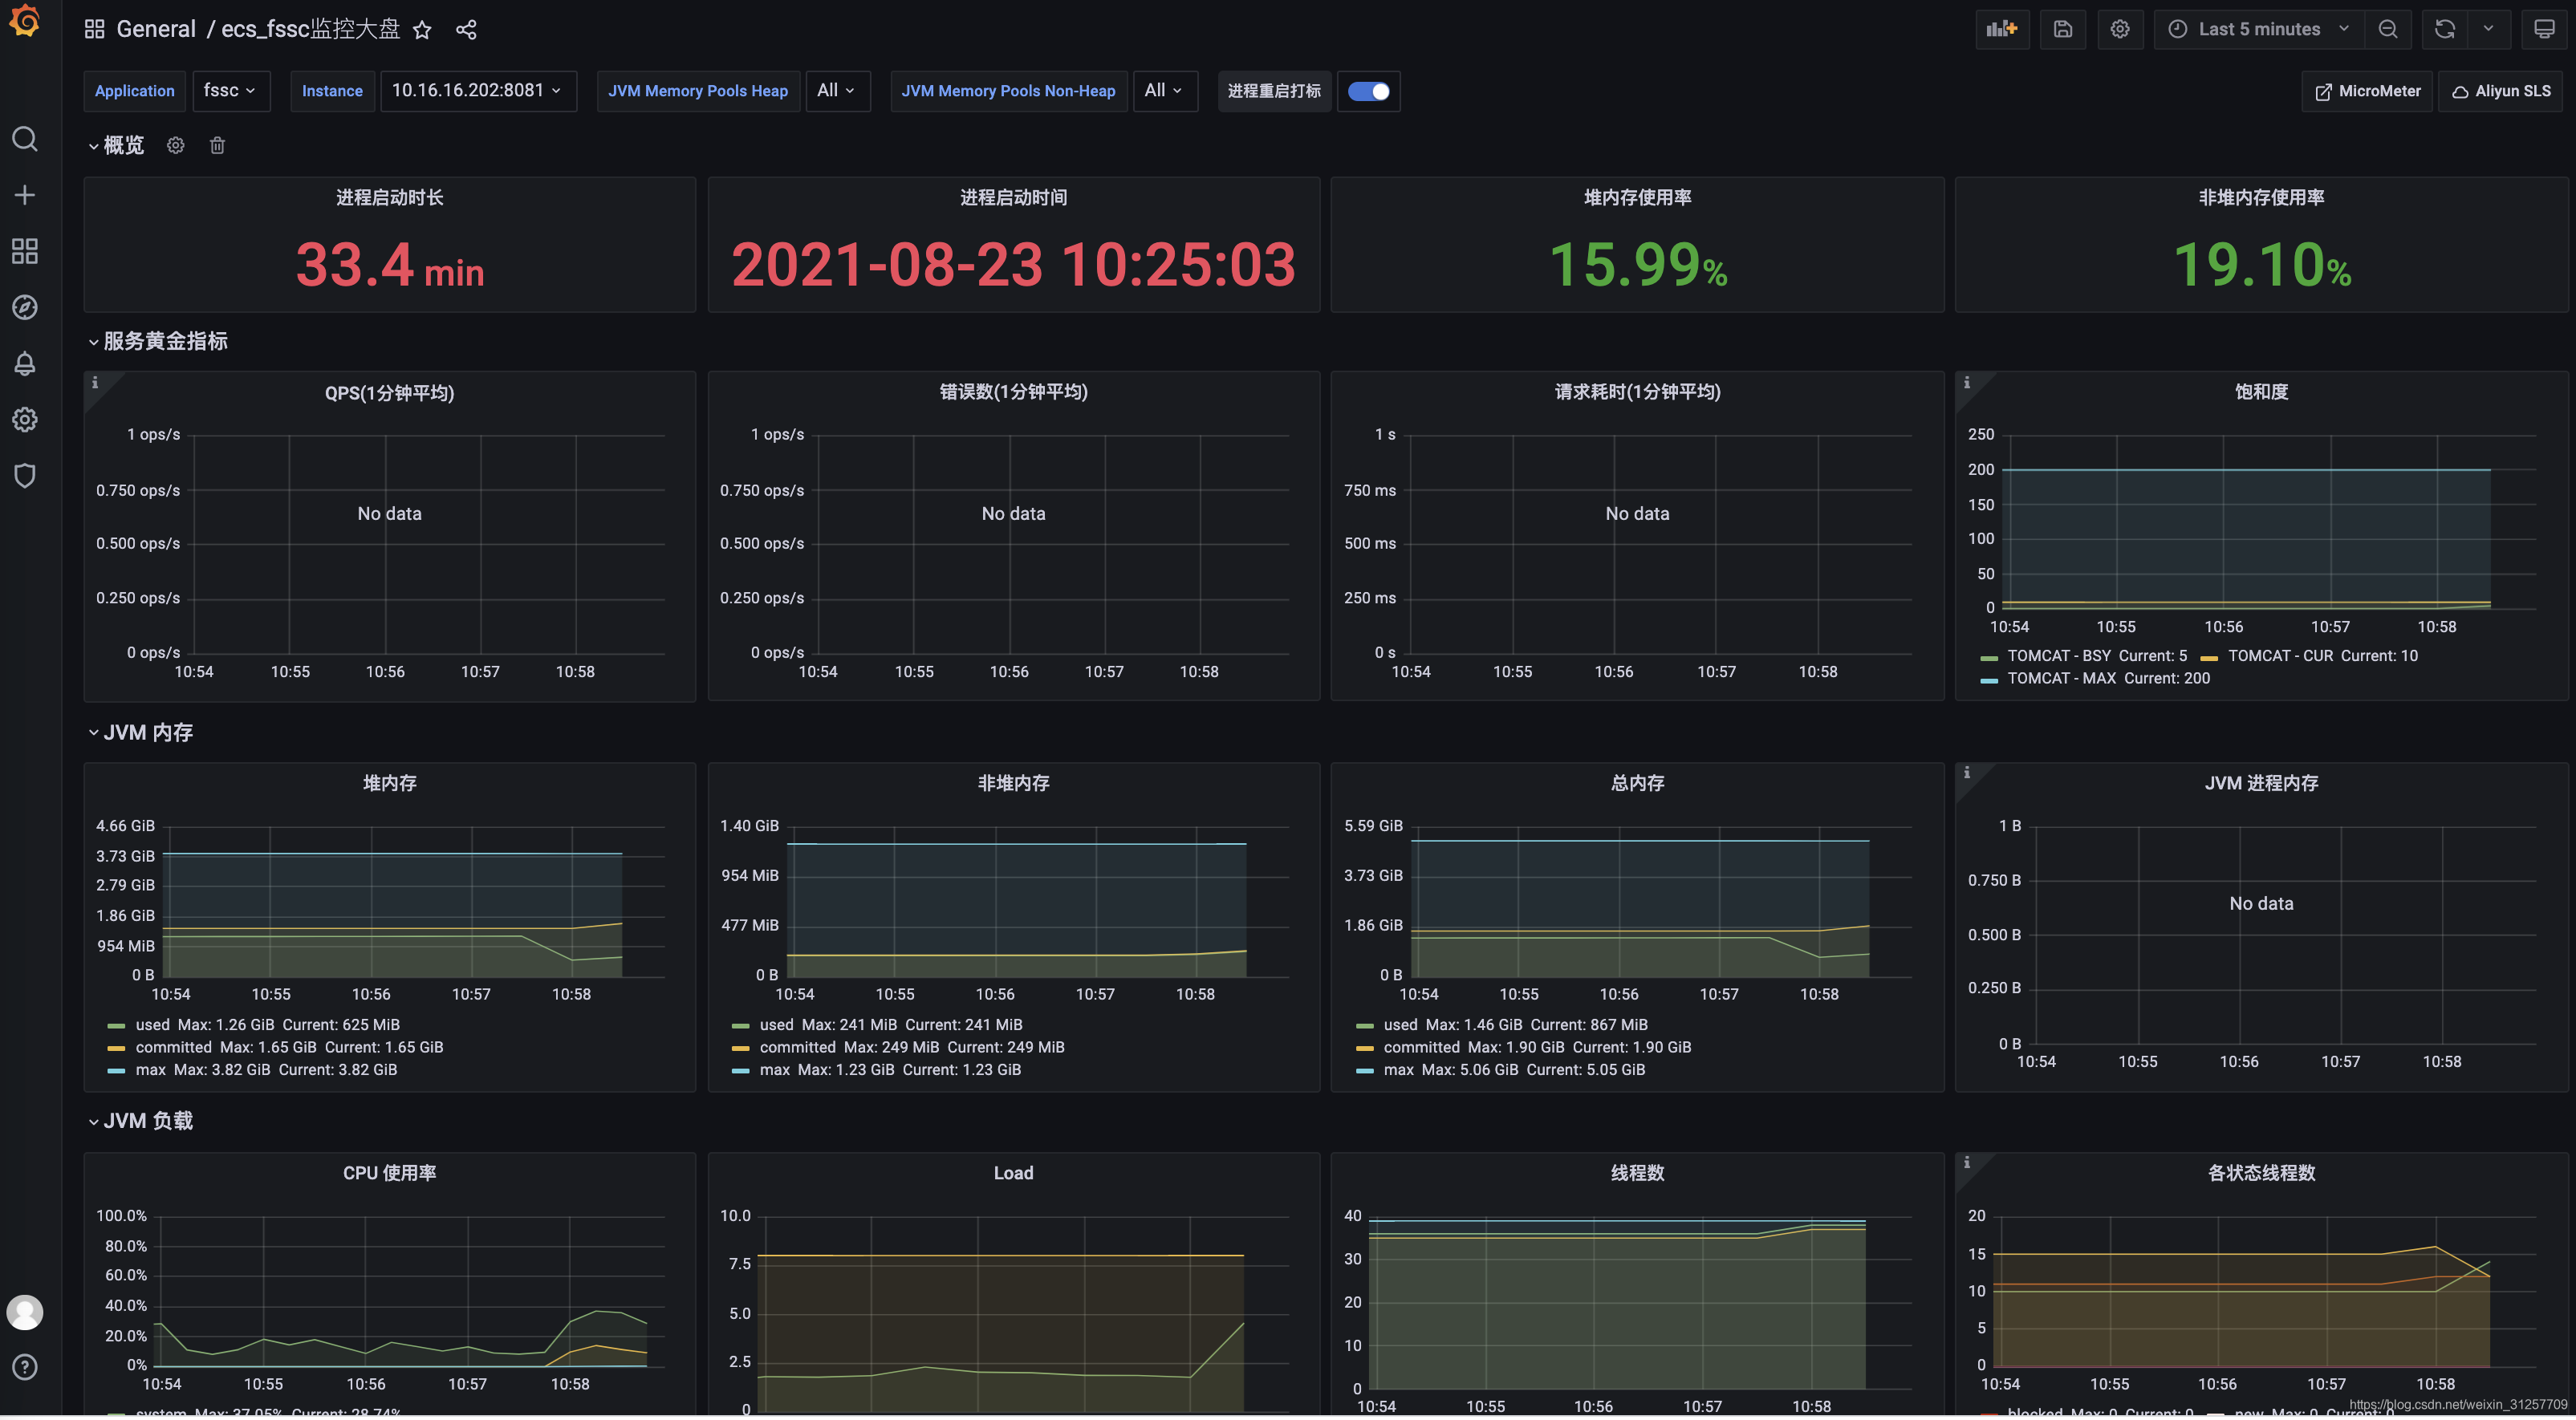Open Explore from the left sidebar
This screenshot has width=2576, height=1420.
[x=24, y=307]
